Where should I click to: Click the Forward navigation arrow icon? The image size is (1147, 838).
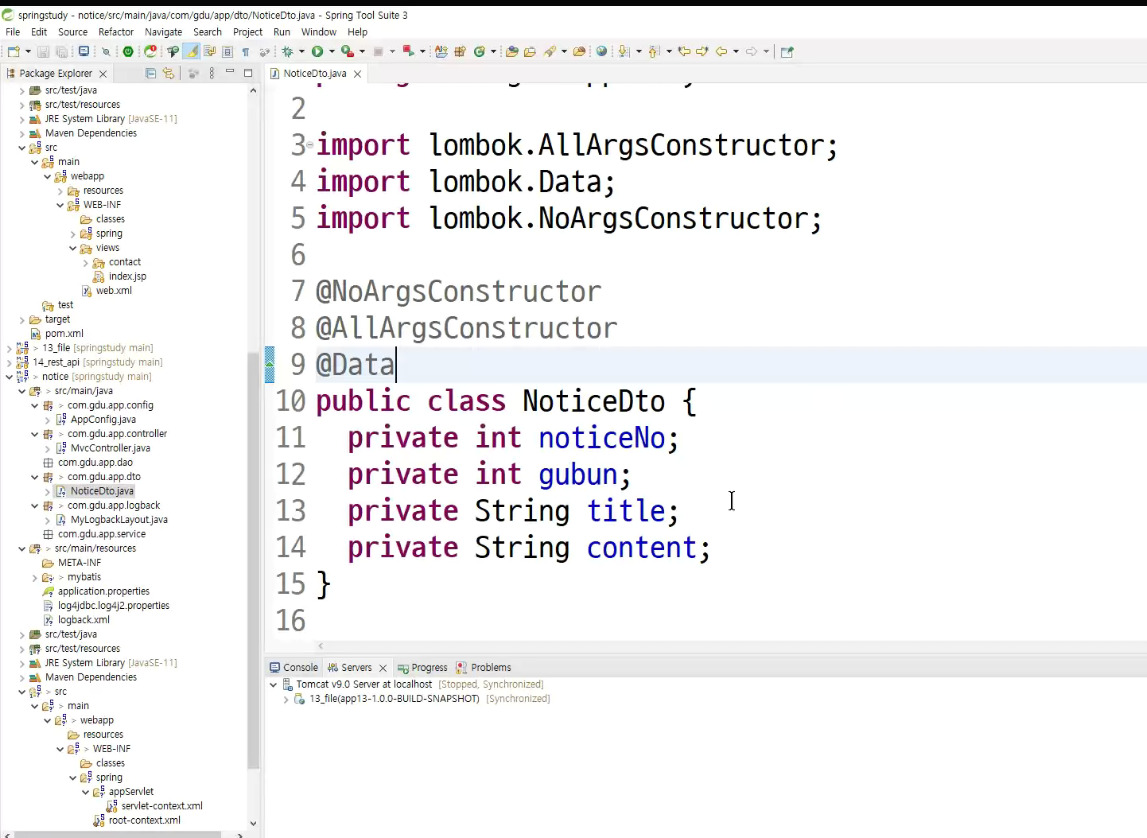(x=751, y=51)
